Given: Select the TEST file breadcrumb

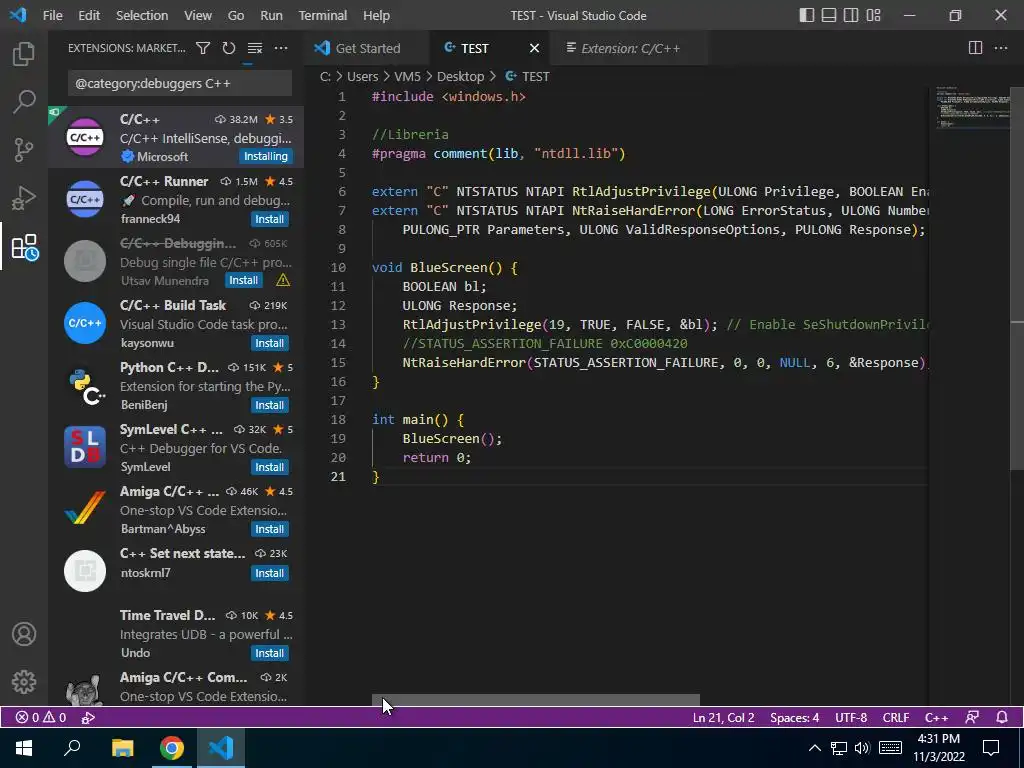Looking at the screenshot, I should click(528, 76).
